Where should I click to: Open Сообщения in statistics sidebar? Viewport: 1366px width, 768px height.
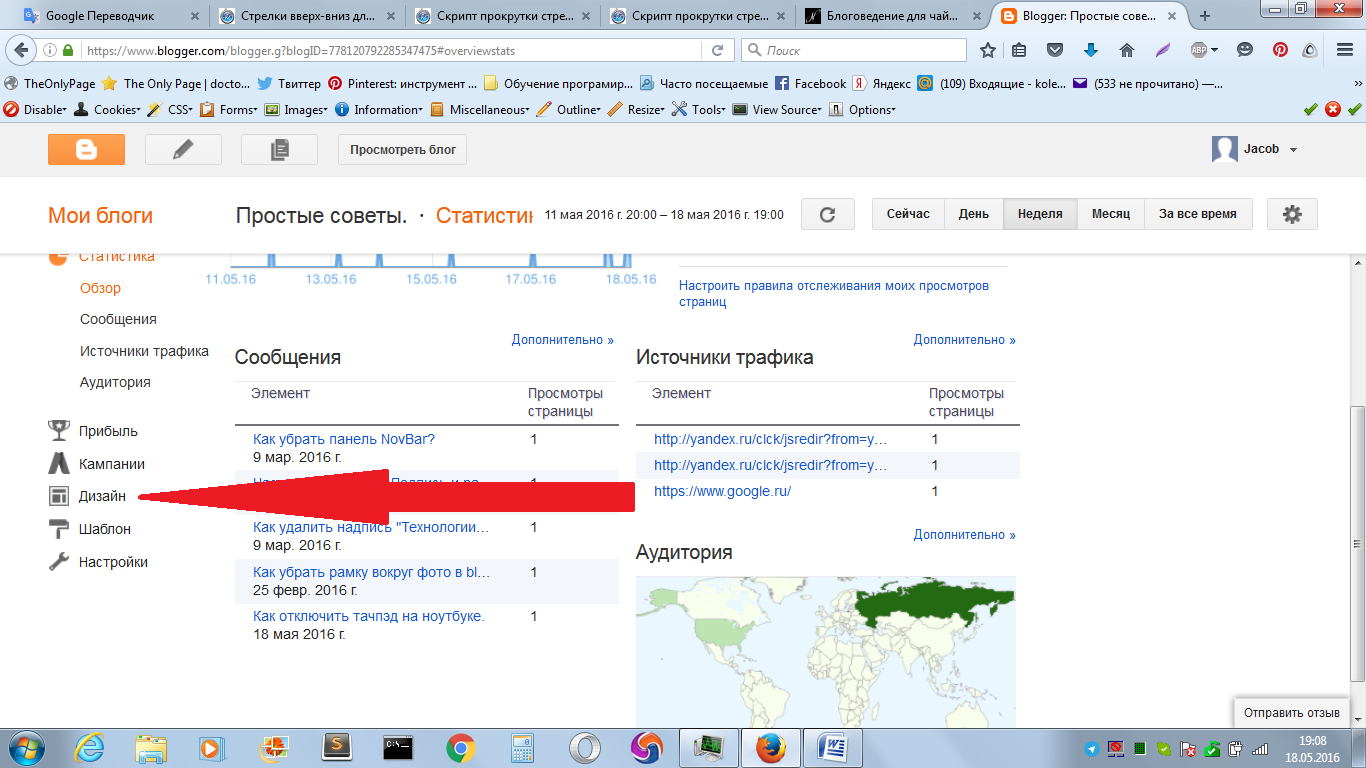(x=118, y=319)
